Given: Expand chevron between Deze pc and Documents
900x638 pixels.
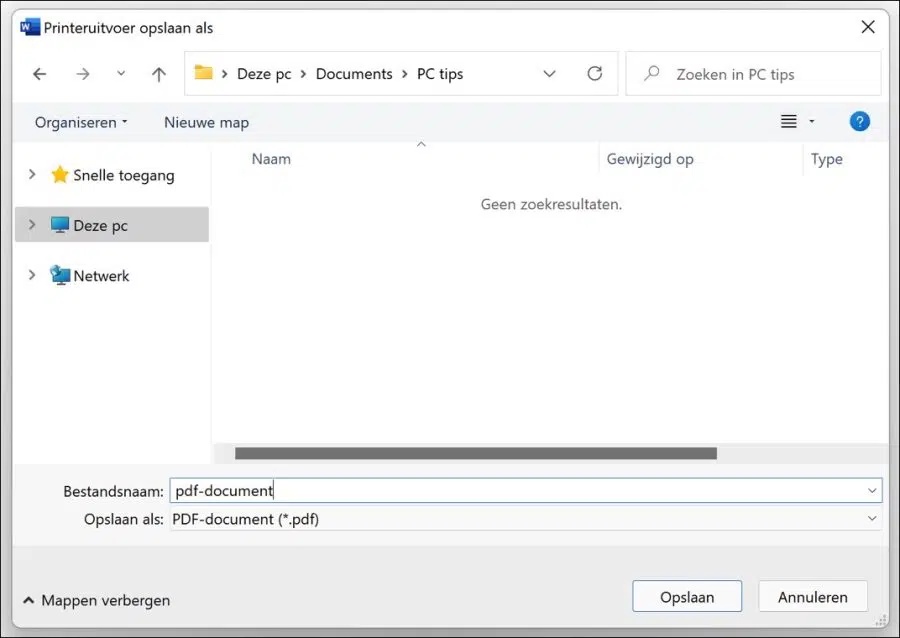Looking at the screenshot, I should [303, 74].
